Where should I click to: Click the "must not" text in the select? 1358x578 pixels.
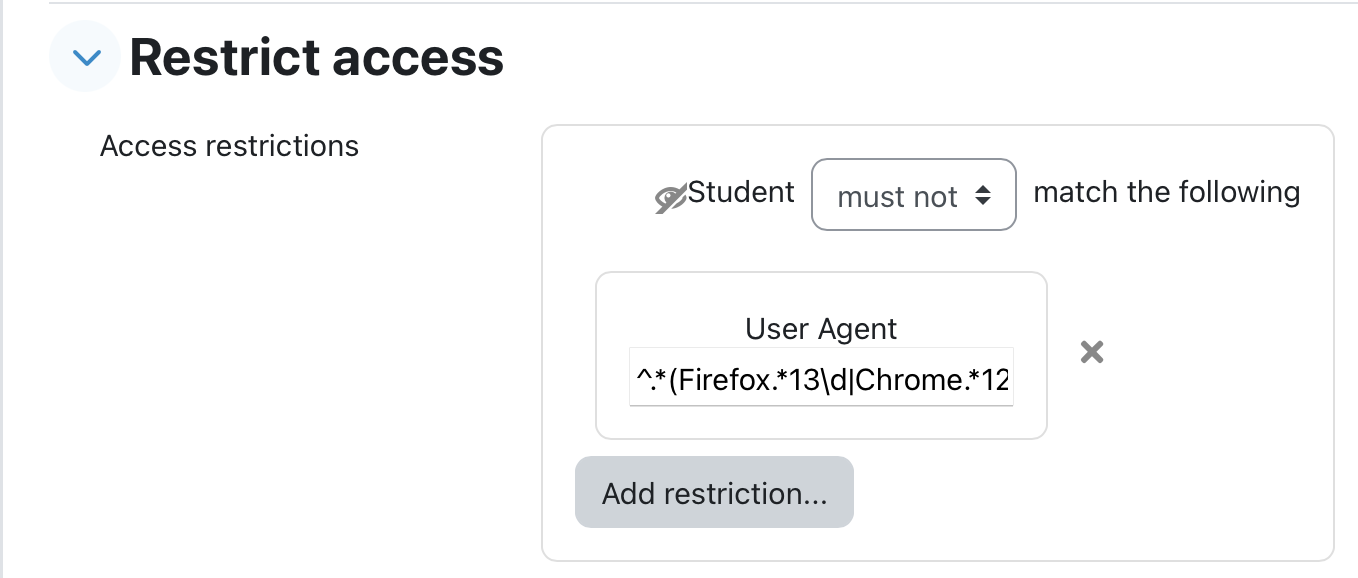[x=897, y=197]
